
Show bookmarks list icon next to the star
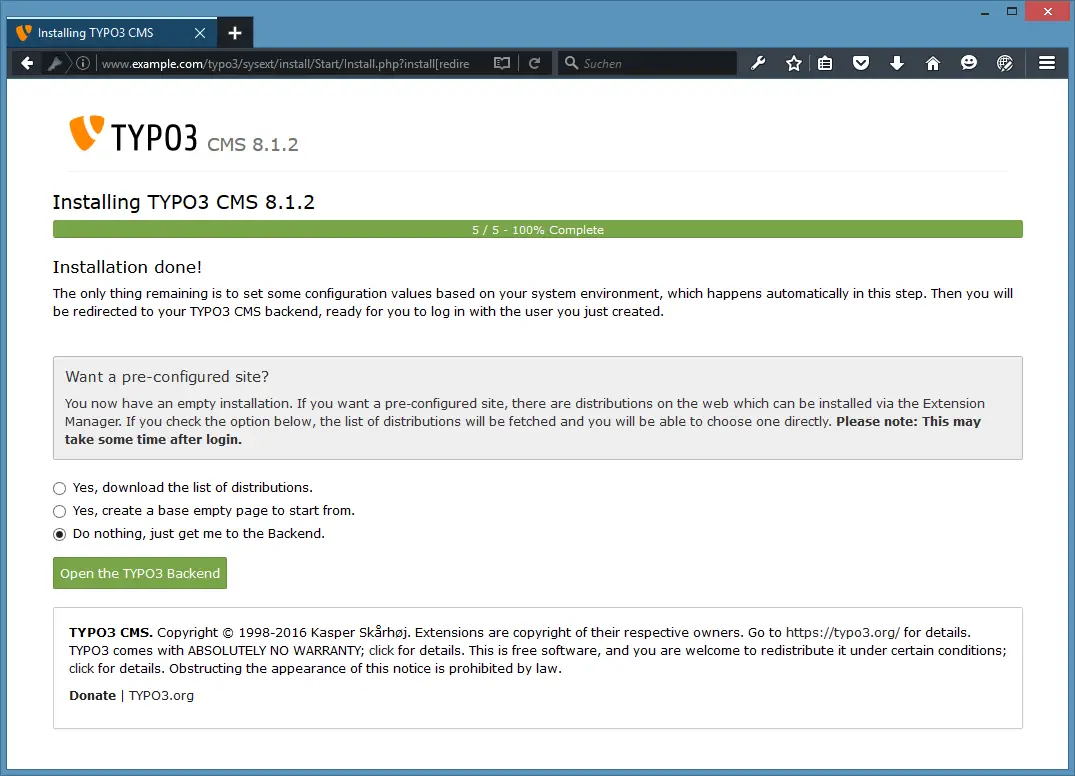[x=825, y=64]
